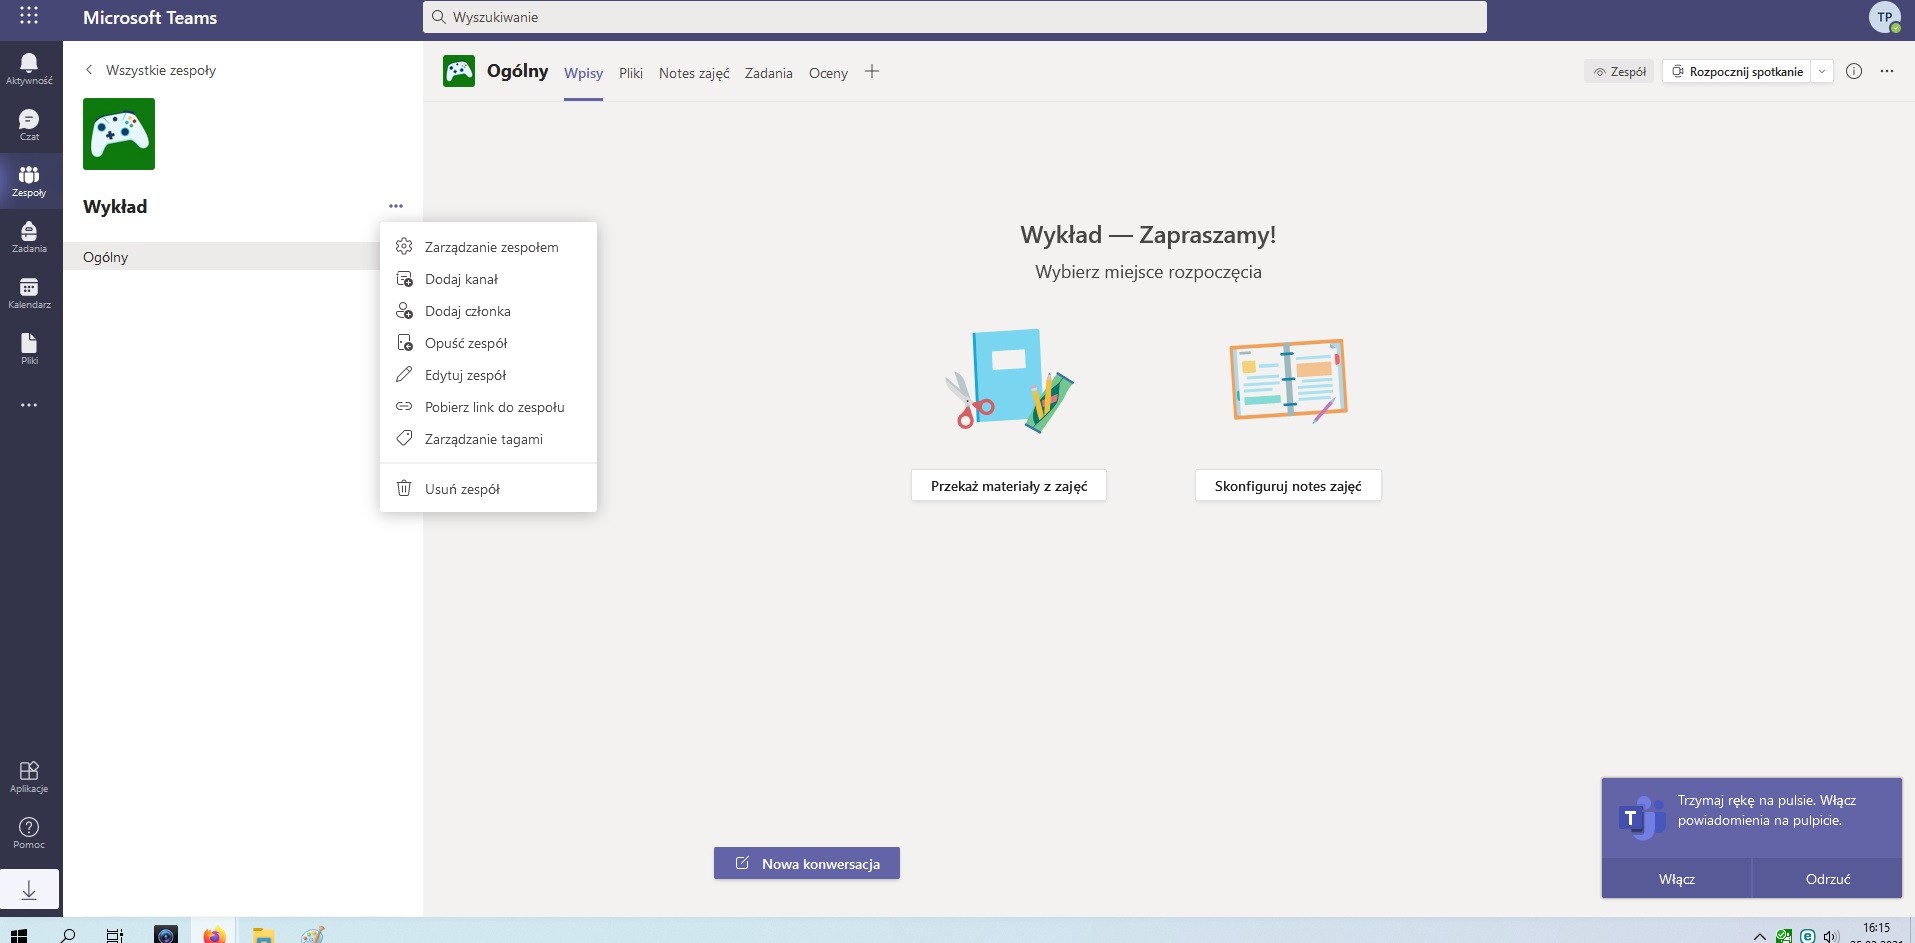Switch to the Pliki tab

(x=631, y=73)
